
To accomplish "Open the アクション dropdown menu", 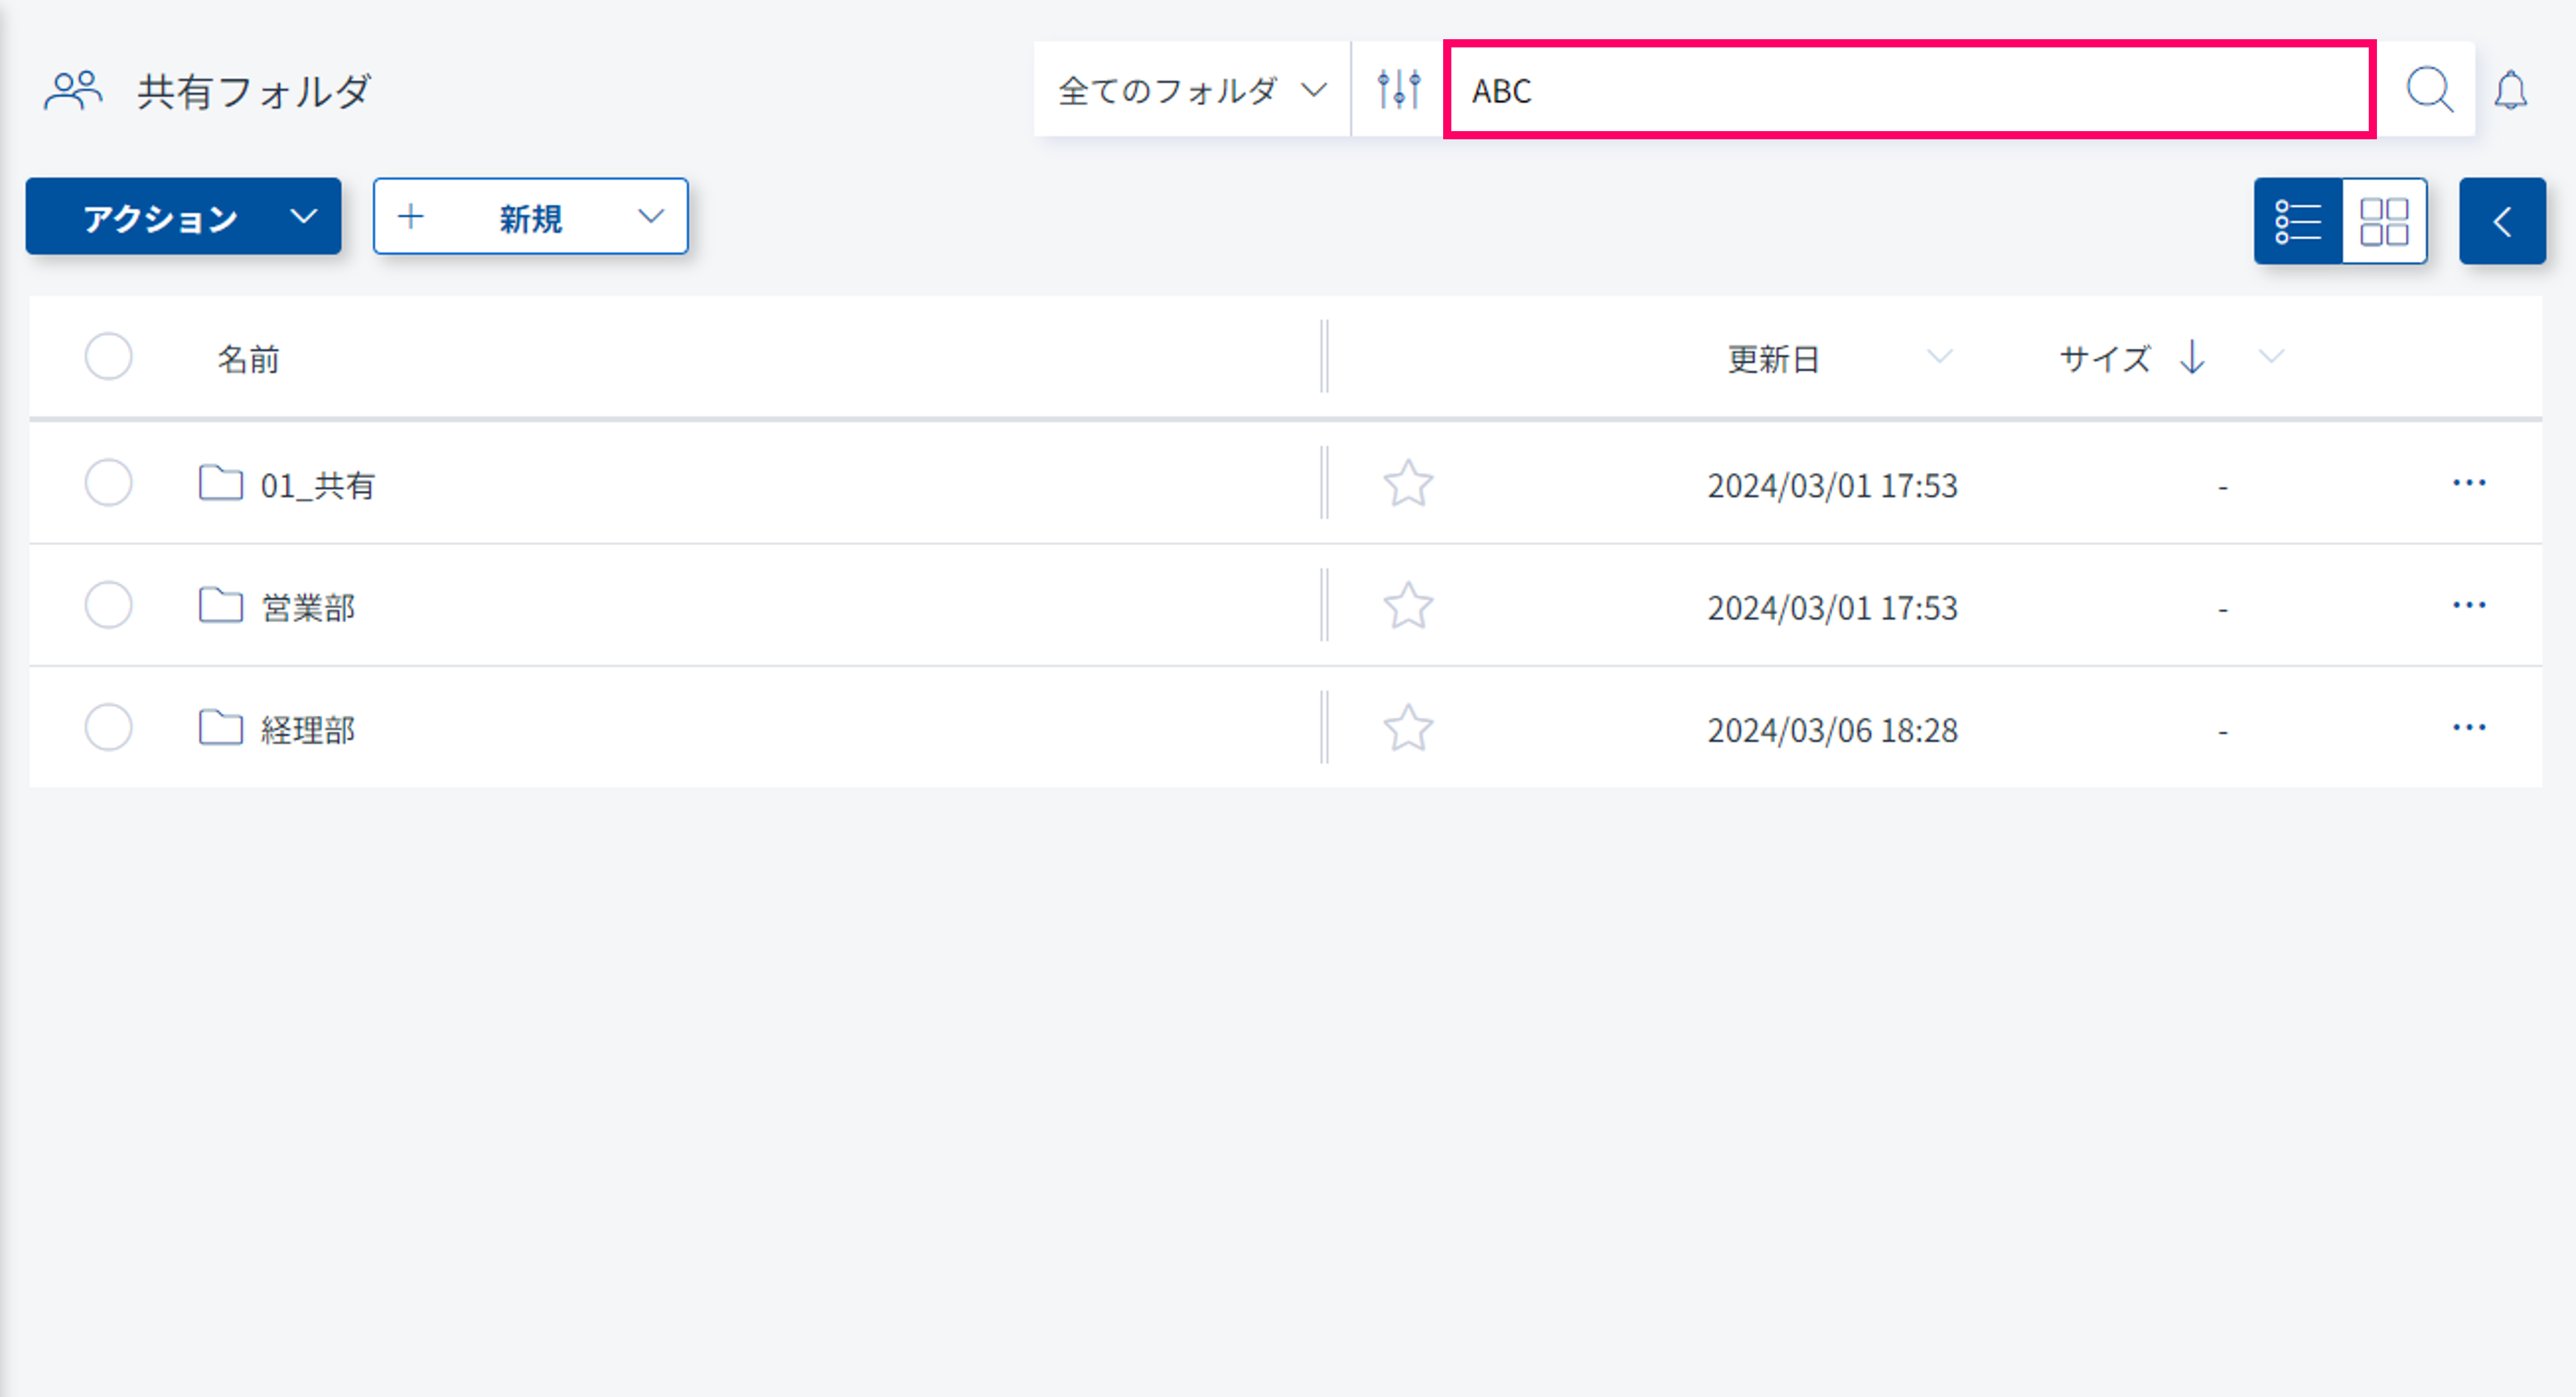I will [184, 217].
